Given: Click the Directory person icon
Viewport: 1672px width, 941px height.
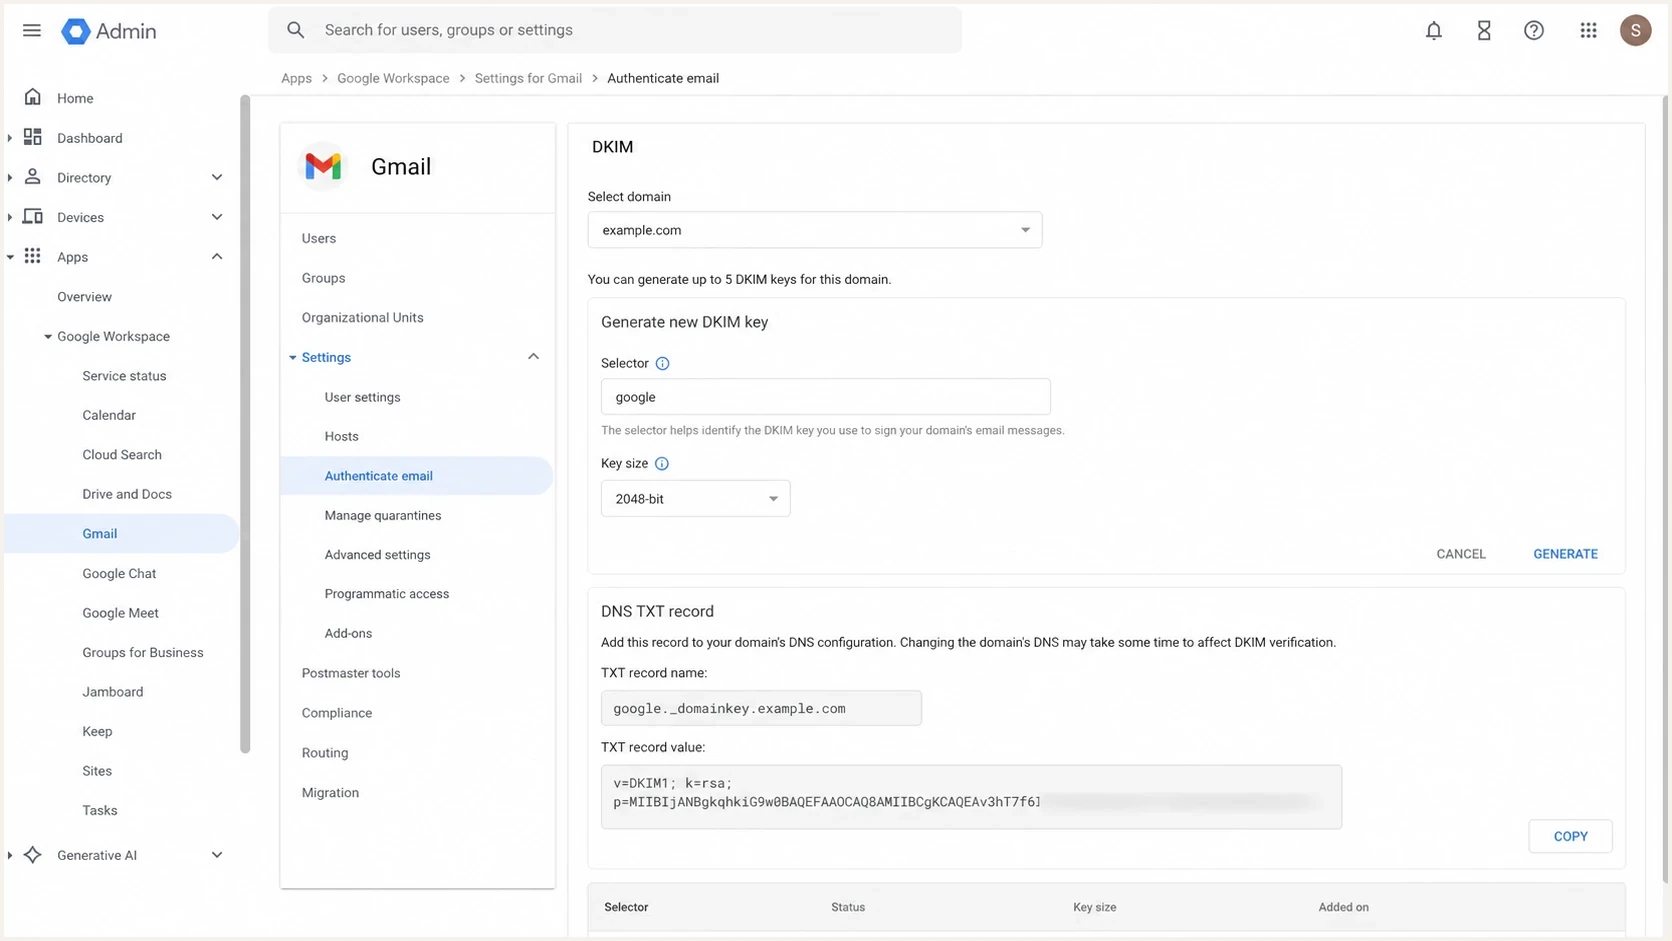Looking at the screenshot, I should pos(33,177).
